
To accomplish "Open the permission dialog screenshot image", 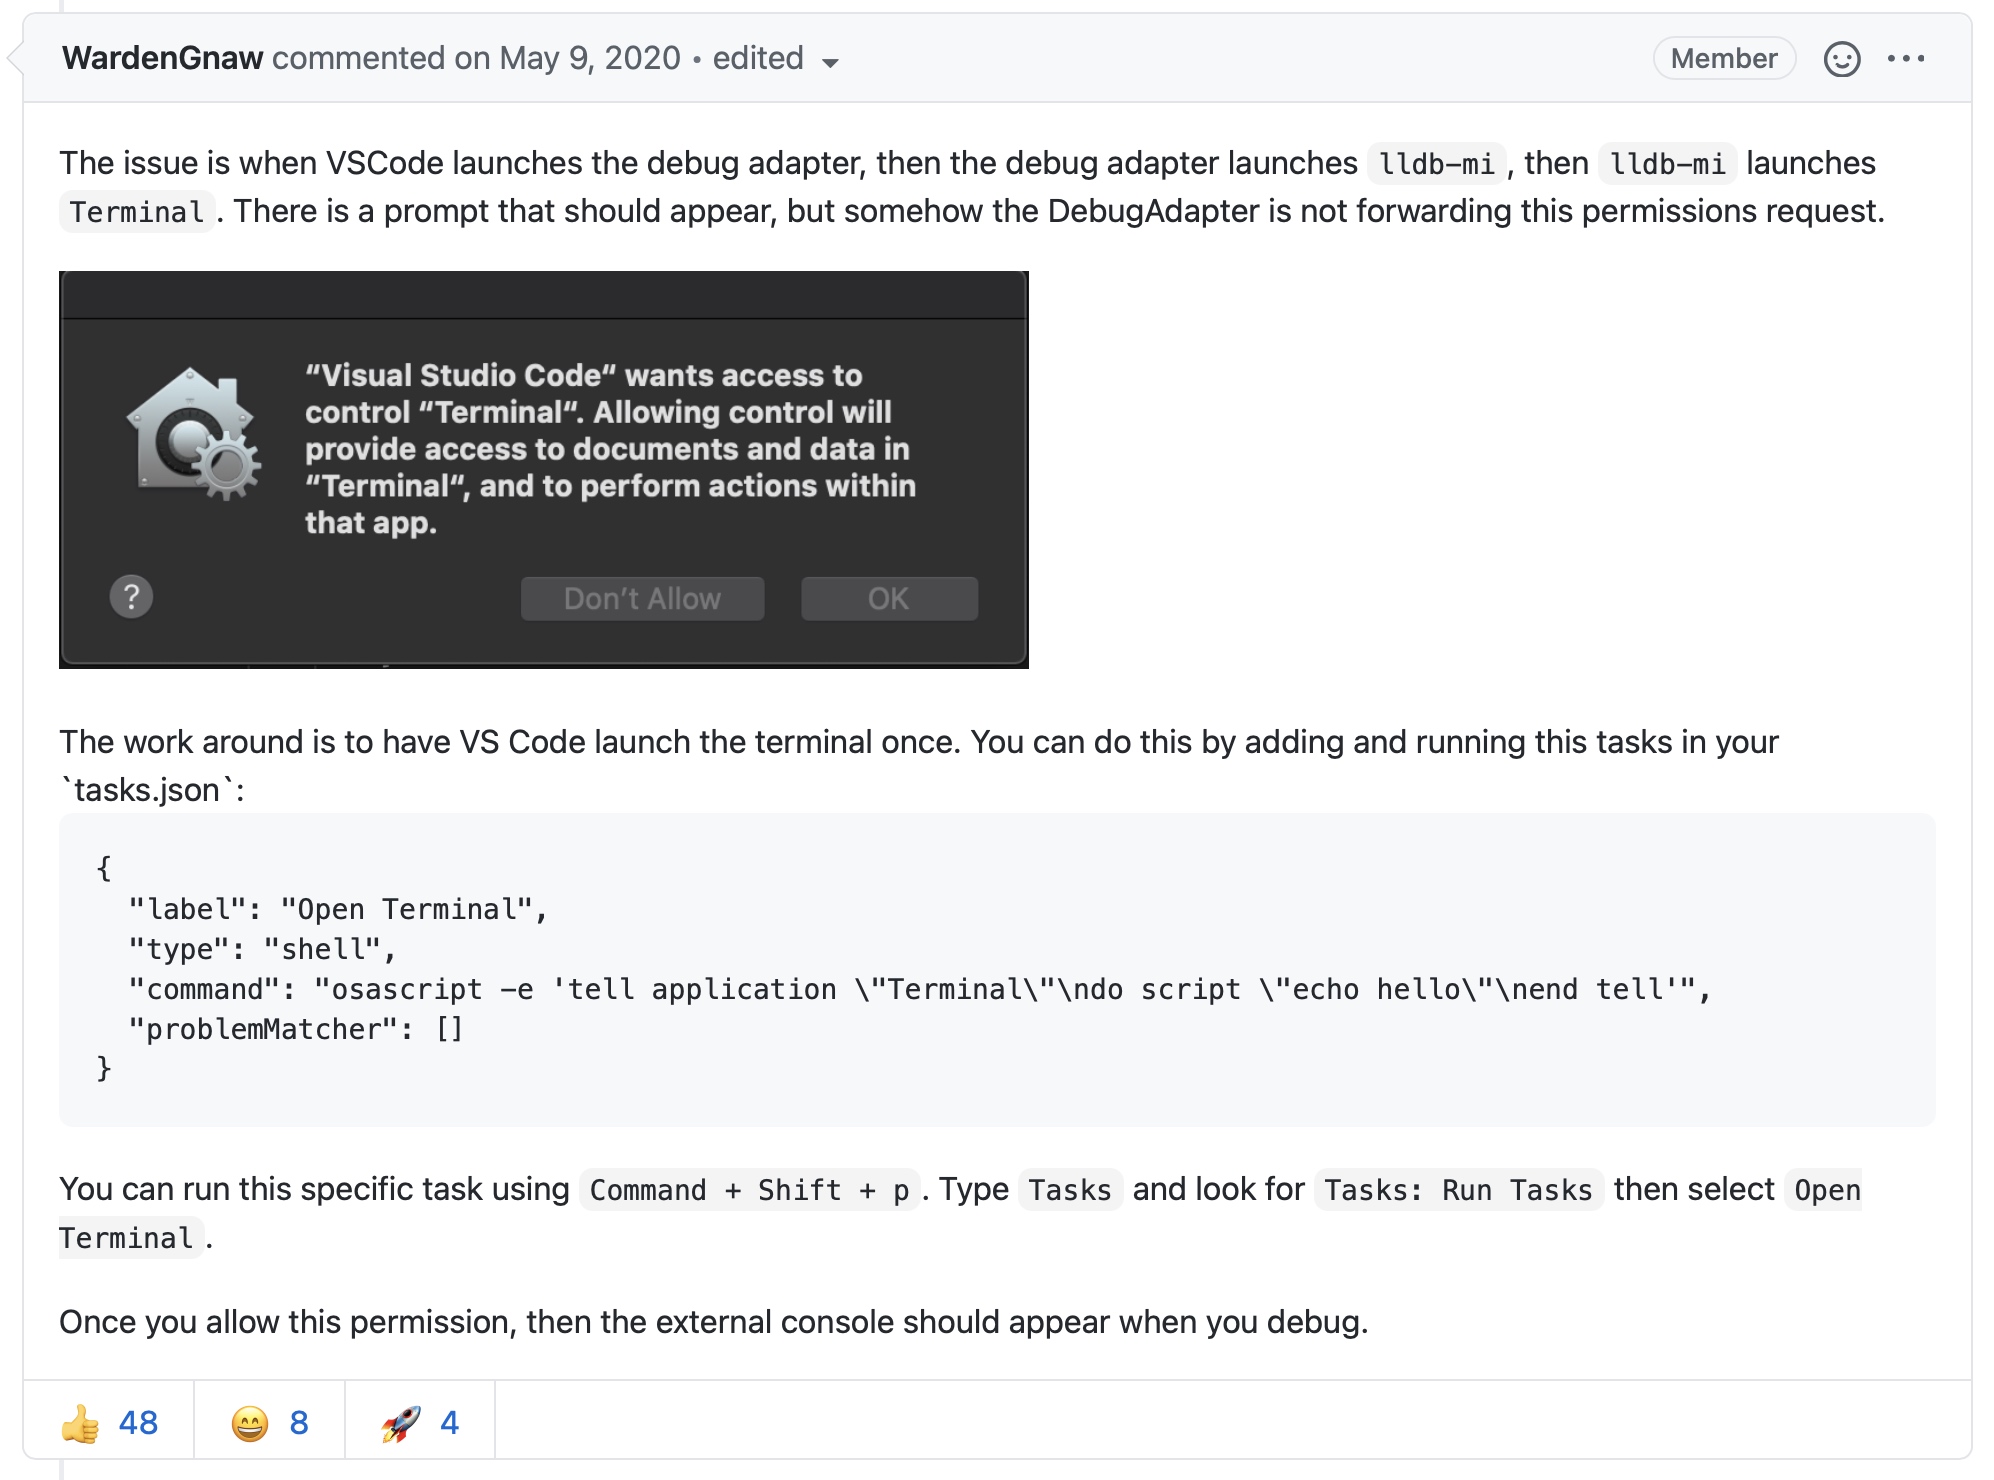I will [x=544, y=469].
